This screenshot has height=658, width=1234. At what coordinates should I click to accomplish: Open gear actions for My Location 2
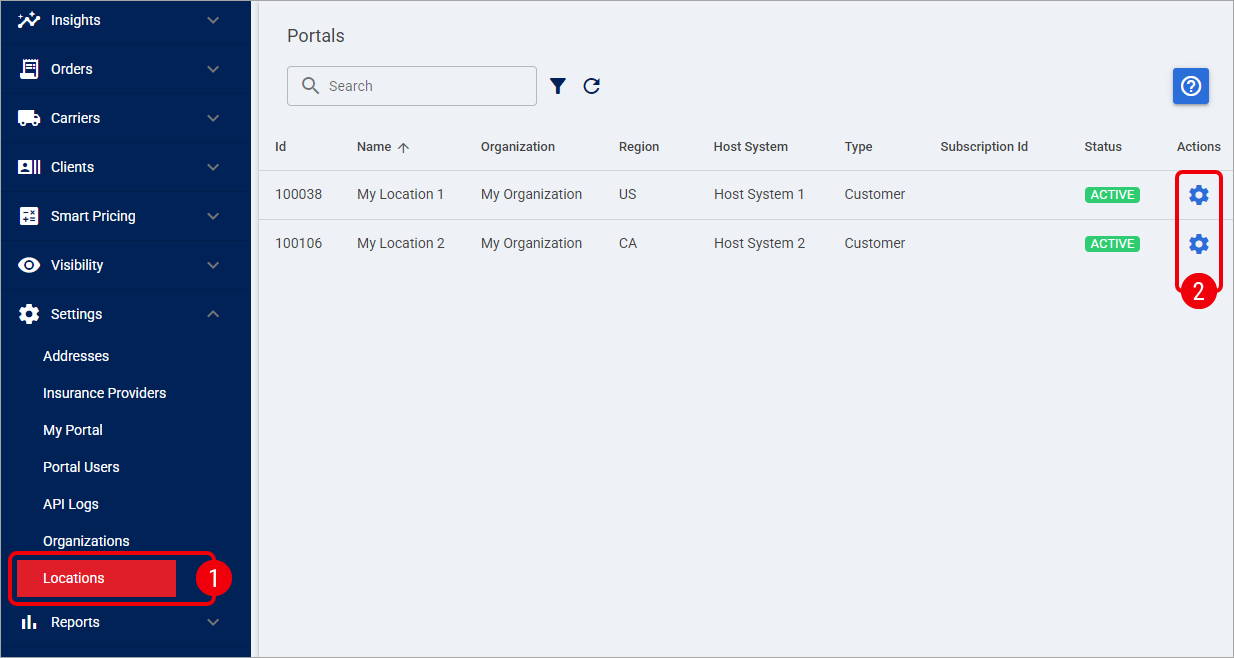pos(1199,244)
